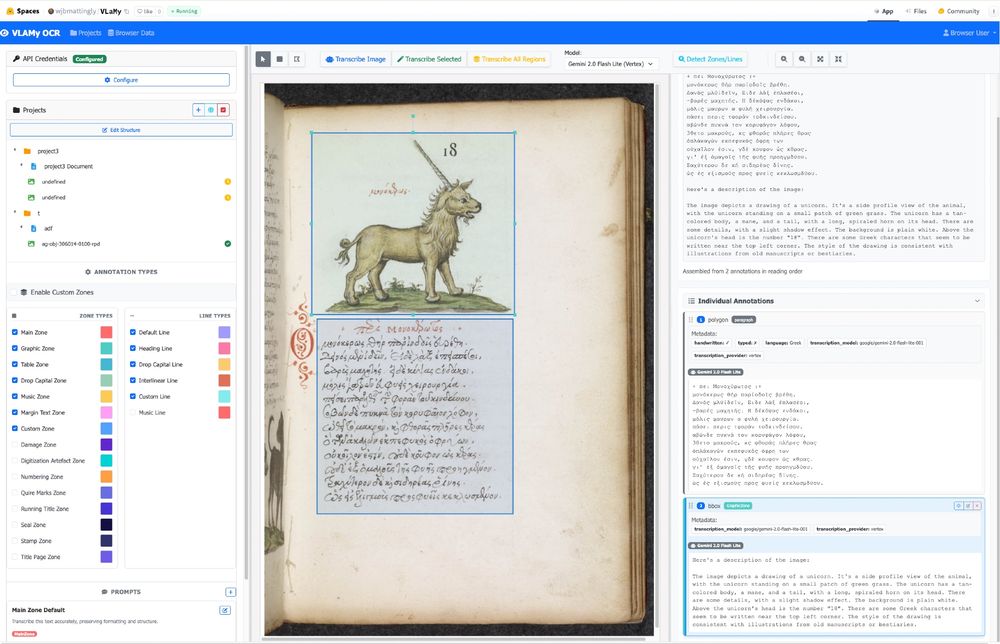Click the Detect Zones/Lines button
The image size is (1000, 644).
(x=710, y=59)
